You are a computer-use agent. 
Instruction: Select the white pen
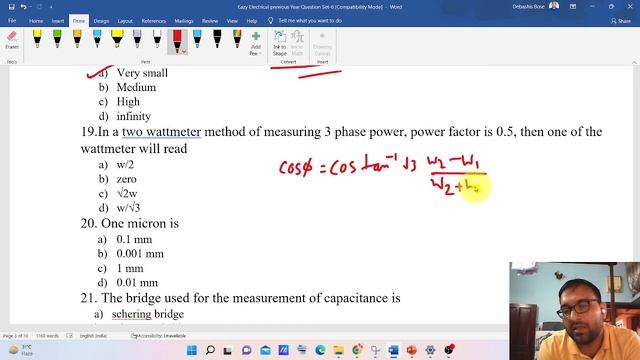click(x=157, y=39)
